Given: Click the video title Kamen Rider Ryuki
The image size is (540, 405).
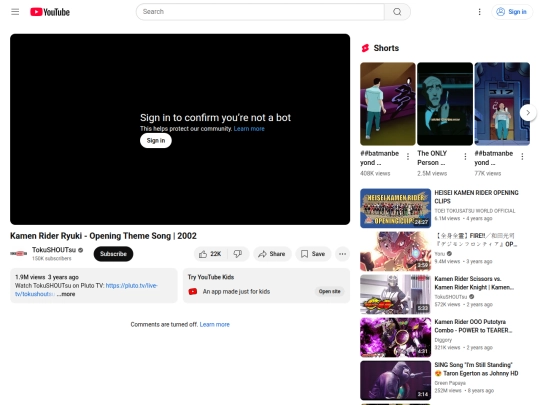Looking at the screenshot, I should 103,236.
